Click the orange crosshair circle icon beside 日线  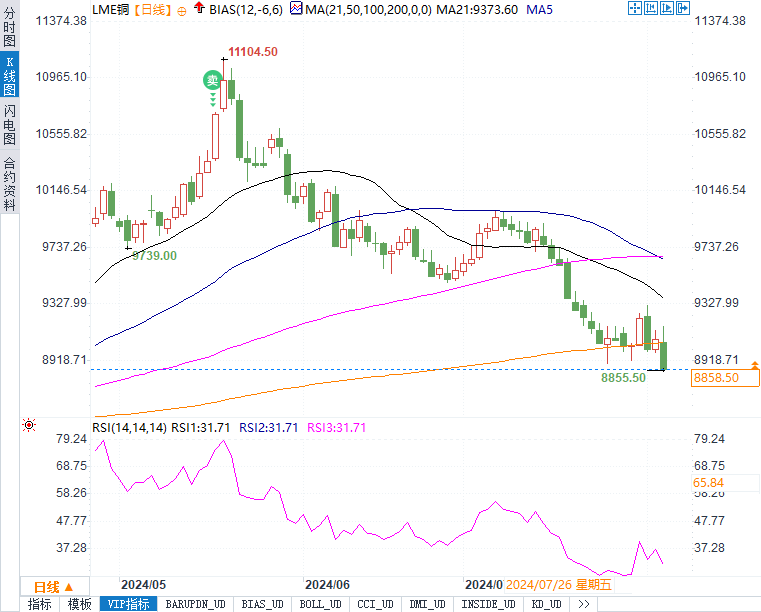[x=182, y=11]
